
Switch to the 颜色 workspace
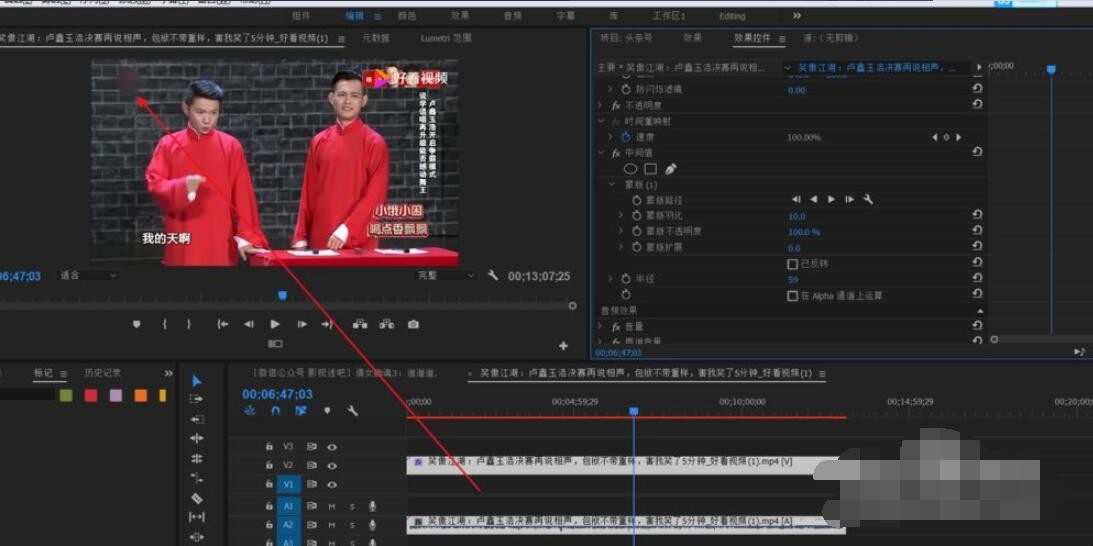(x=407, y=15)
